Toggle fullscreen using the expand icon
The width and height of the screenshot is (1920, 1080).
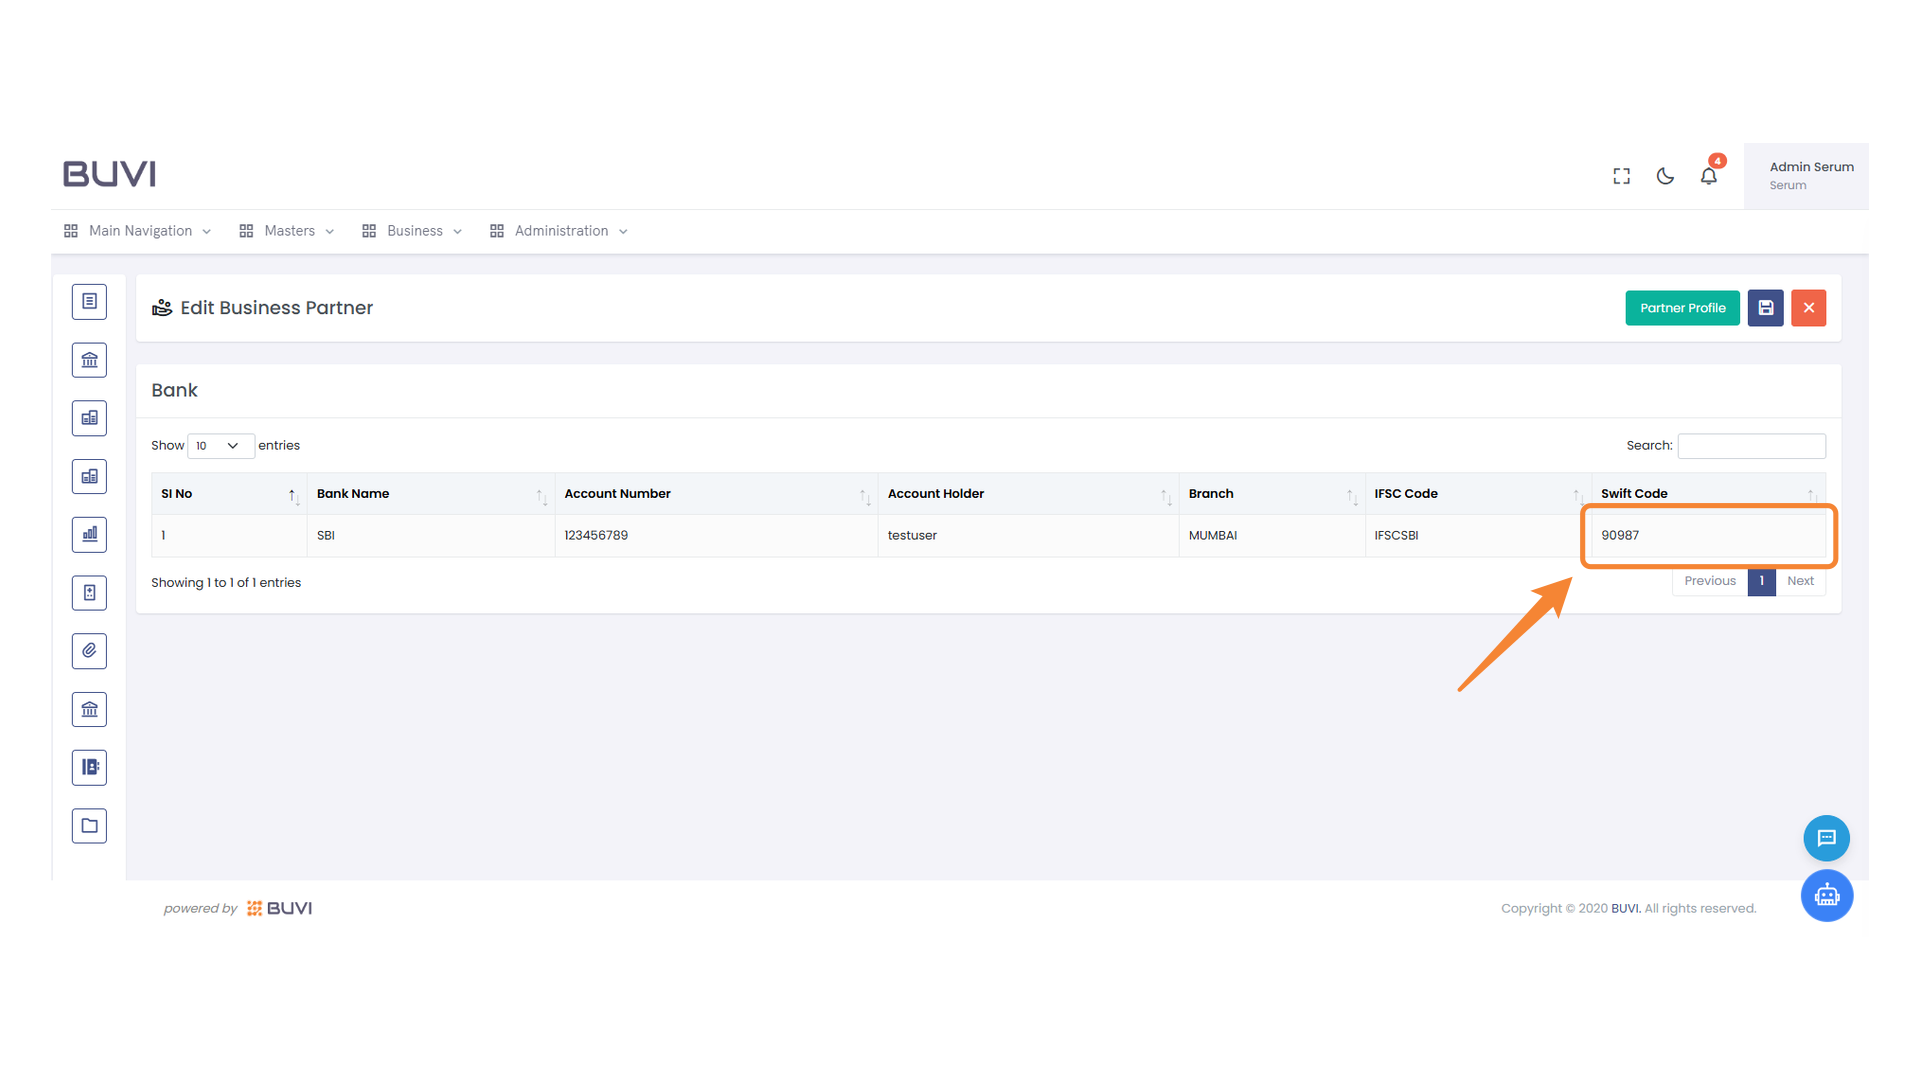1621,175
